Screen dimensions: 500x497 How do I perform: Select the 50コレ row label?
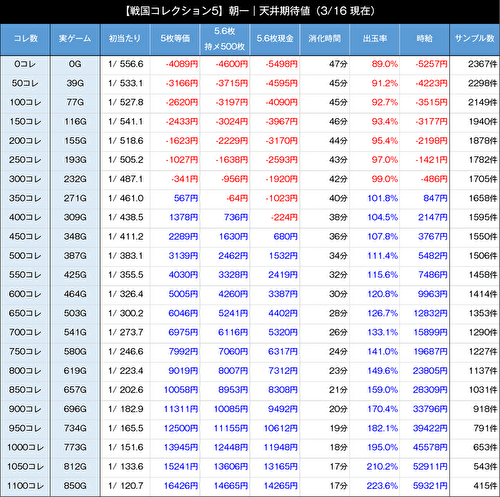(25, 83)
